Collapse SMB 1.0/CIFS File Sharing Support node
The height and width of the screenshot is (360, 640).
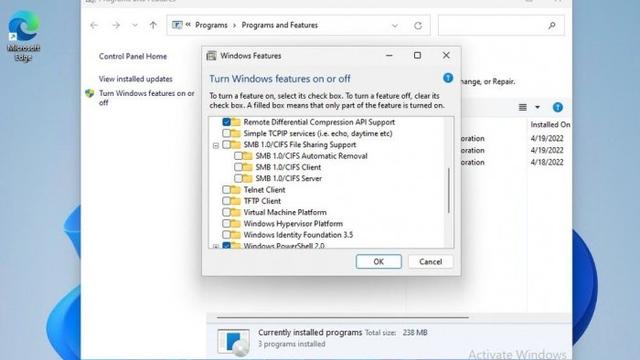point(216,145)
